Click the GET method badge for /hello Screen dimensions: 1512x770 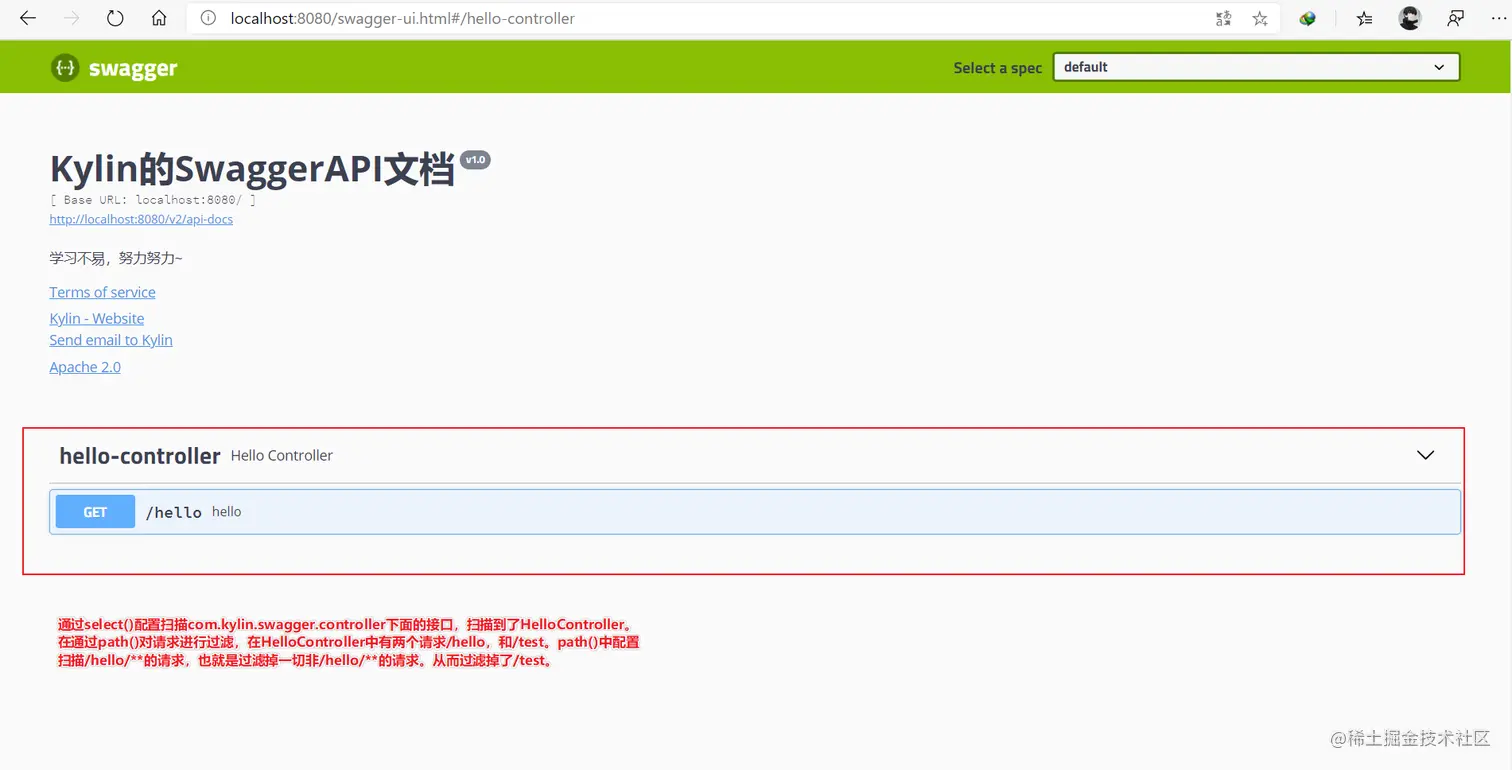coord(95,512)
